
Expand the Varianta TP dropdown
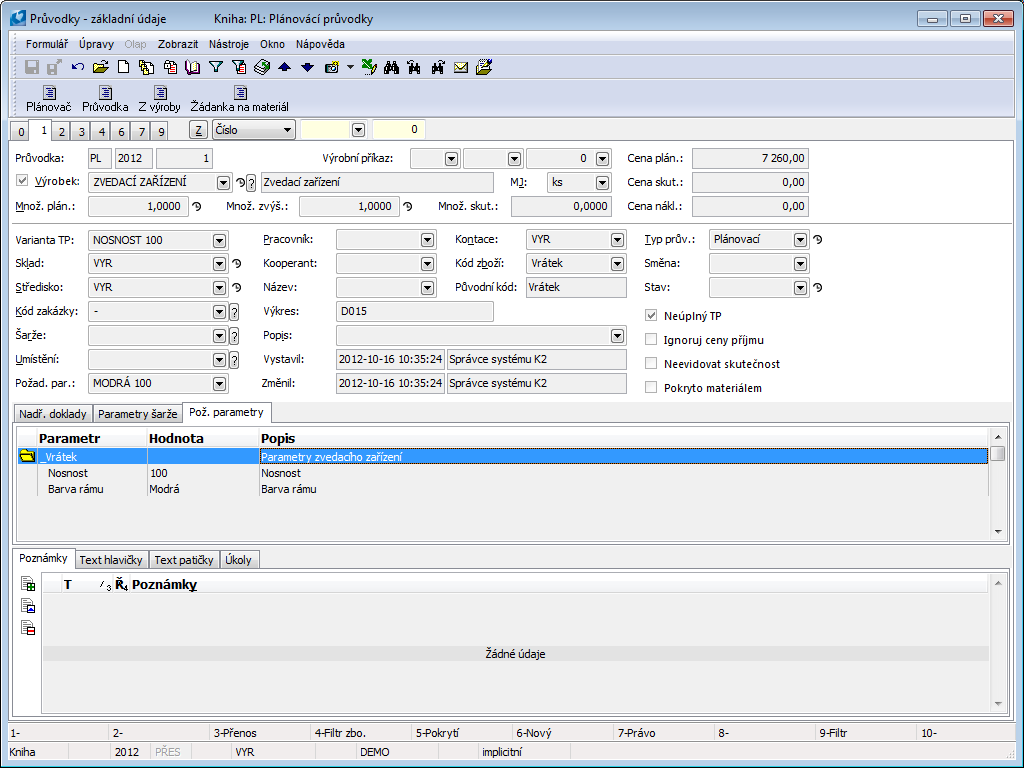click(219, 240)
